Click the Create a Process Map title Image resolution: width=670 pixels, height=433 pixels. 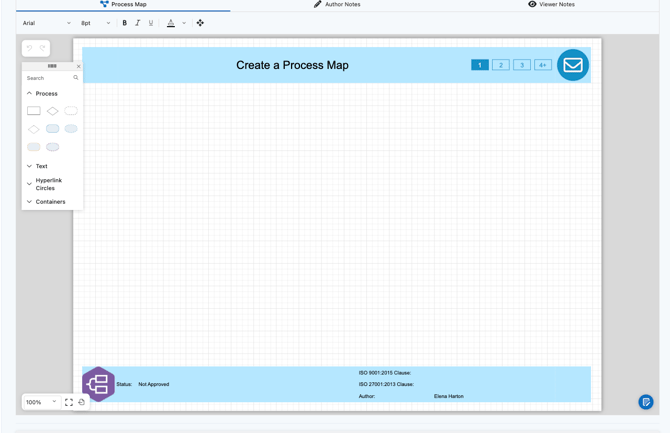pyautogui.click(x=292, y=65)
